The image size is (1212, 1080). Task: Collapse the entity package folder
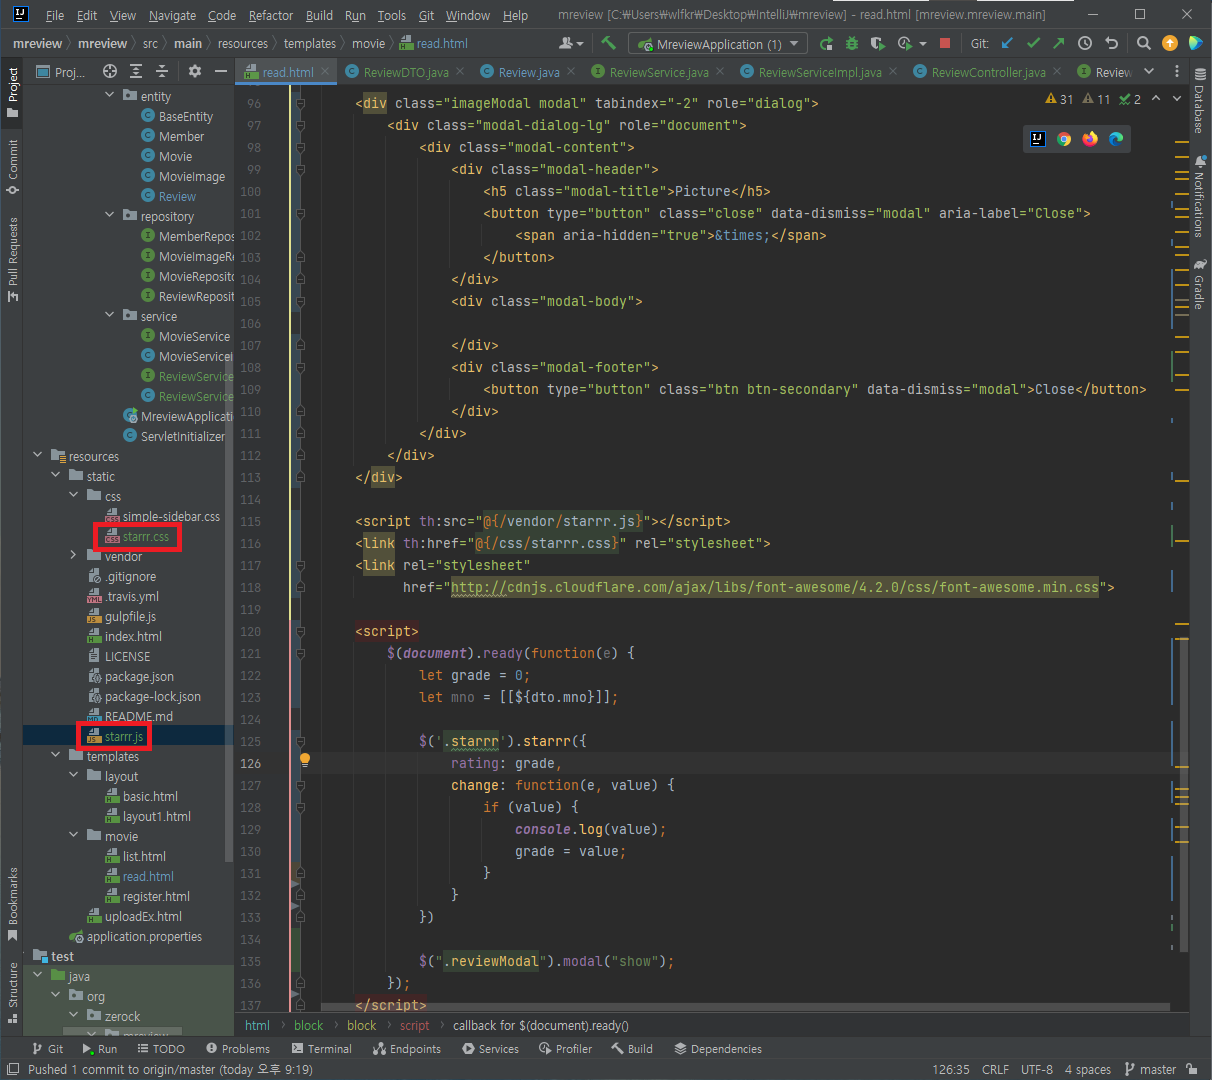click(x=110, y=95)
